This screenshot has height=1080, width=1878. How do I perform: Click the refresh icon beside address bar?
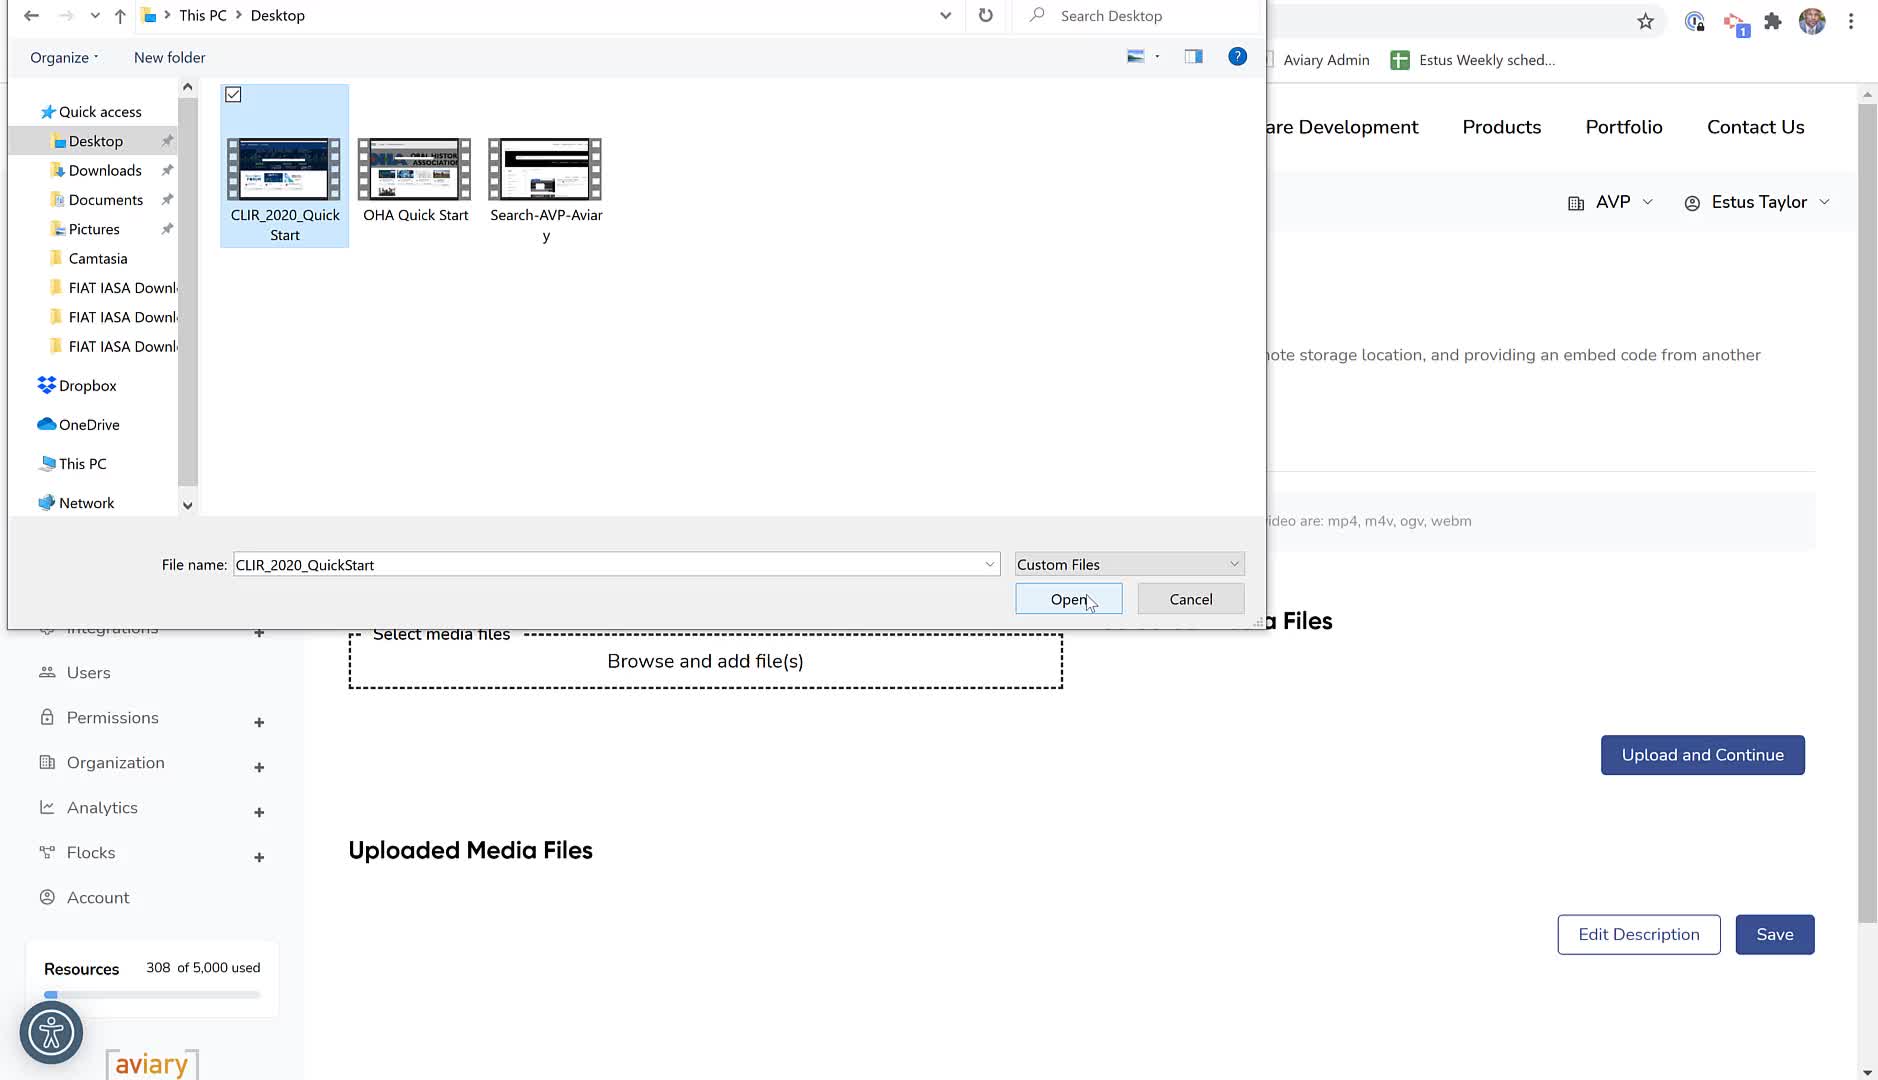(986, 16)
